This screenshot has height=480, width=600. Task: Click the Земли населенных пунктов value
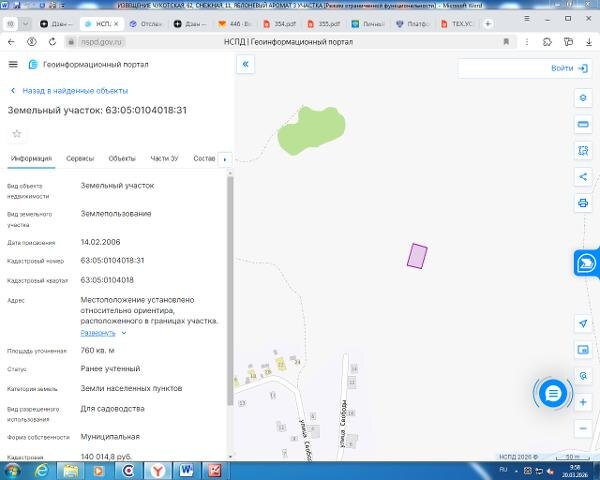pyautogui.click(x=131, y=389)
